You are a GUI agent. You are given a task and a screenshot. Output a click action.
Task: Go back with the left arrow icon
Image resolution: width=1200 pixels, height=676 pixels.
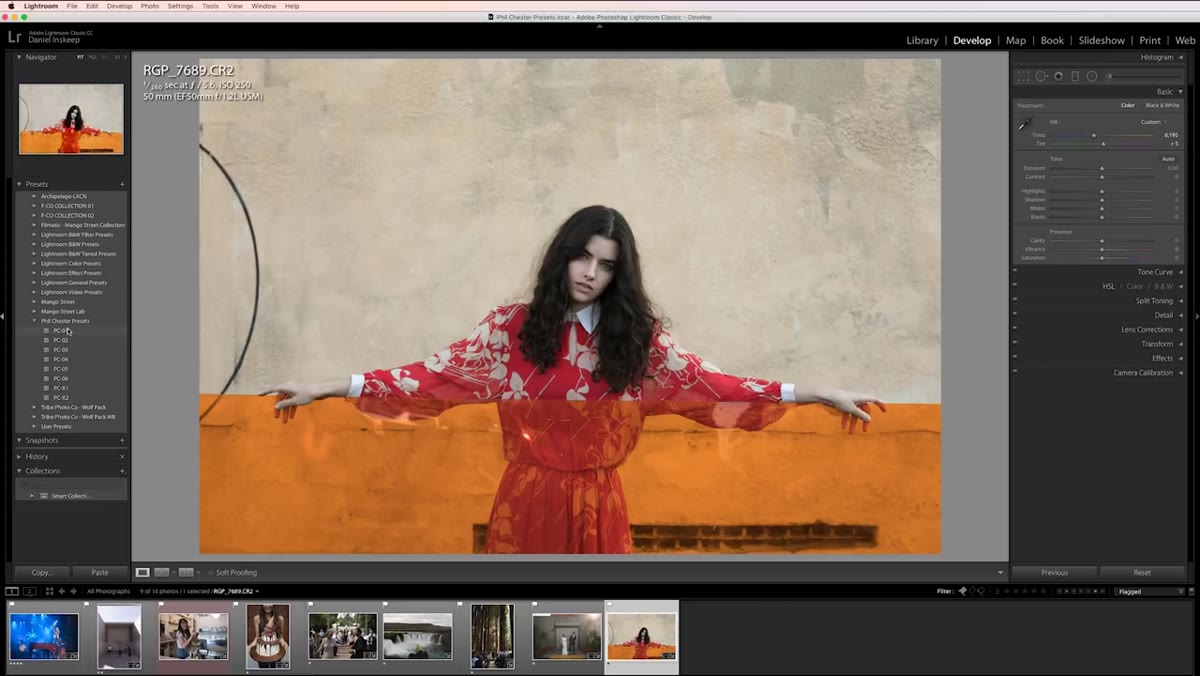61,591
